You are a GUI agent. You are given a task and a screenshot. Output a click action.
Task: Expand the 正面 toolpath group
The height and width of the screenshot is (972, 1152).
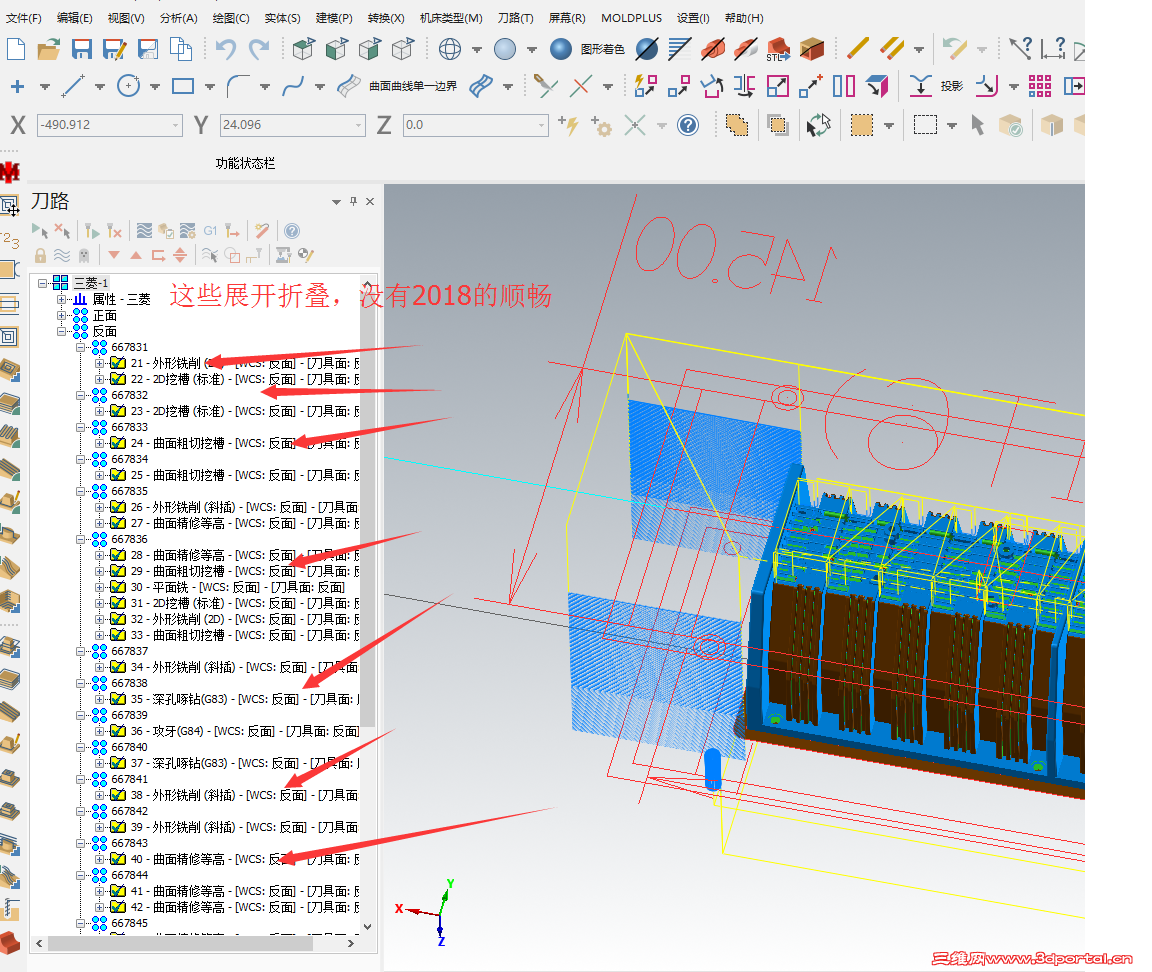tap(62, 315)
